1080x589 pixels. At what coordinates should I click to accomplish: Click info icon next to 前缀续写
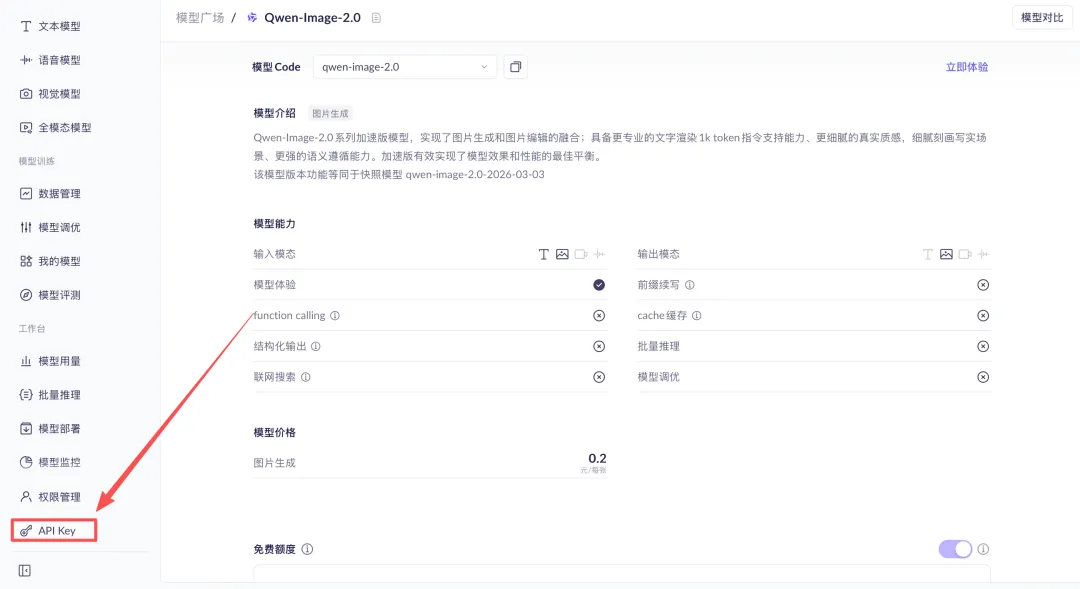[x=689, y=285]
